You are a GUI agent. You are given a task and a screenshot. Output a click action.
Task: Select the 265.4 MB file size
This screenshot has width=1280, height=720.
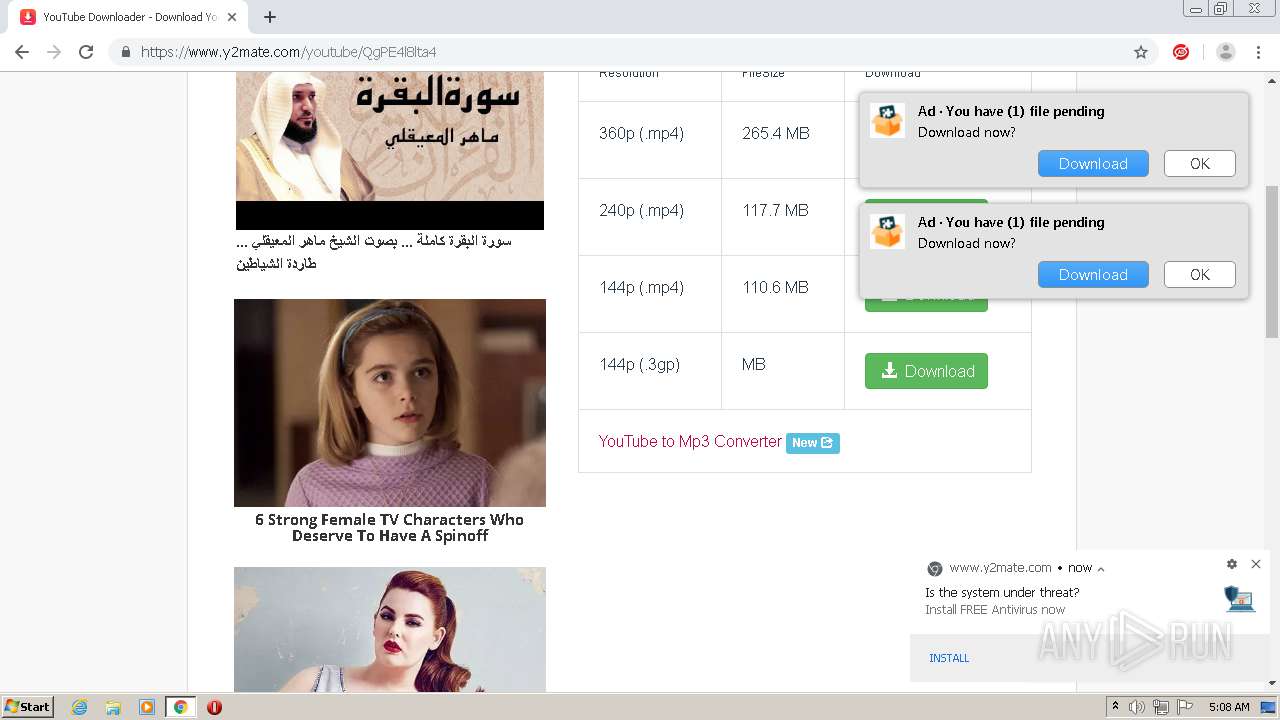tap(775, 133)
